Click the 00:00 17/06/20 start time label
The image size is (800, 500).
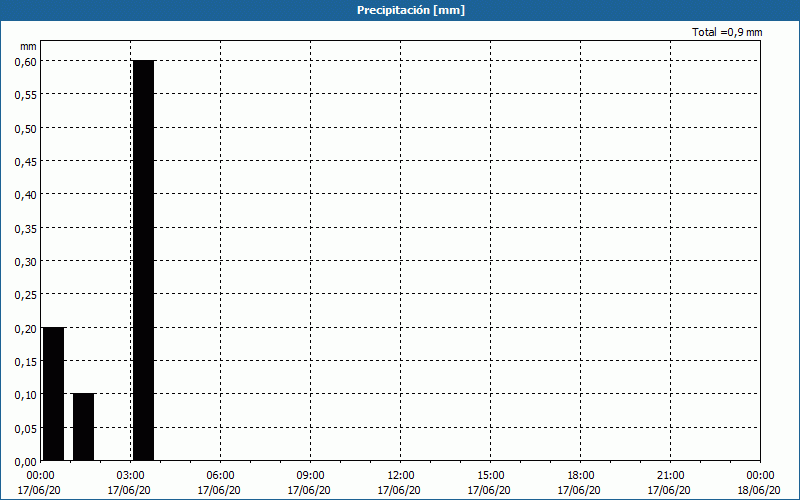point(39,483)
